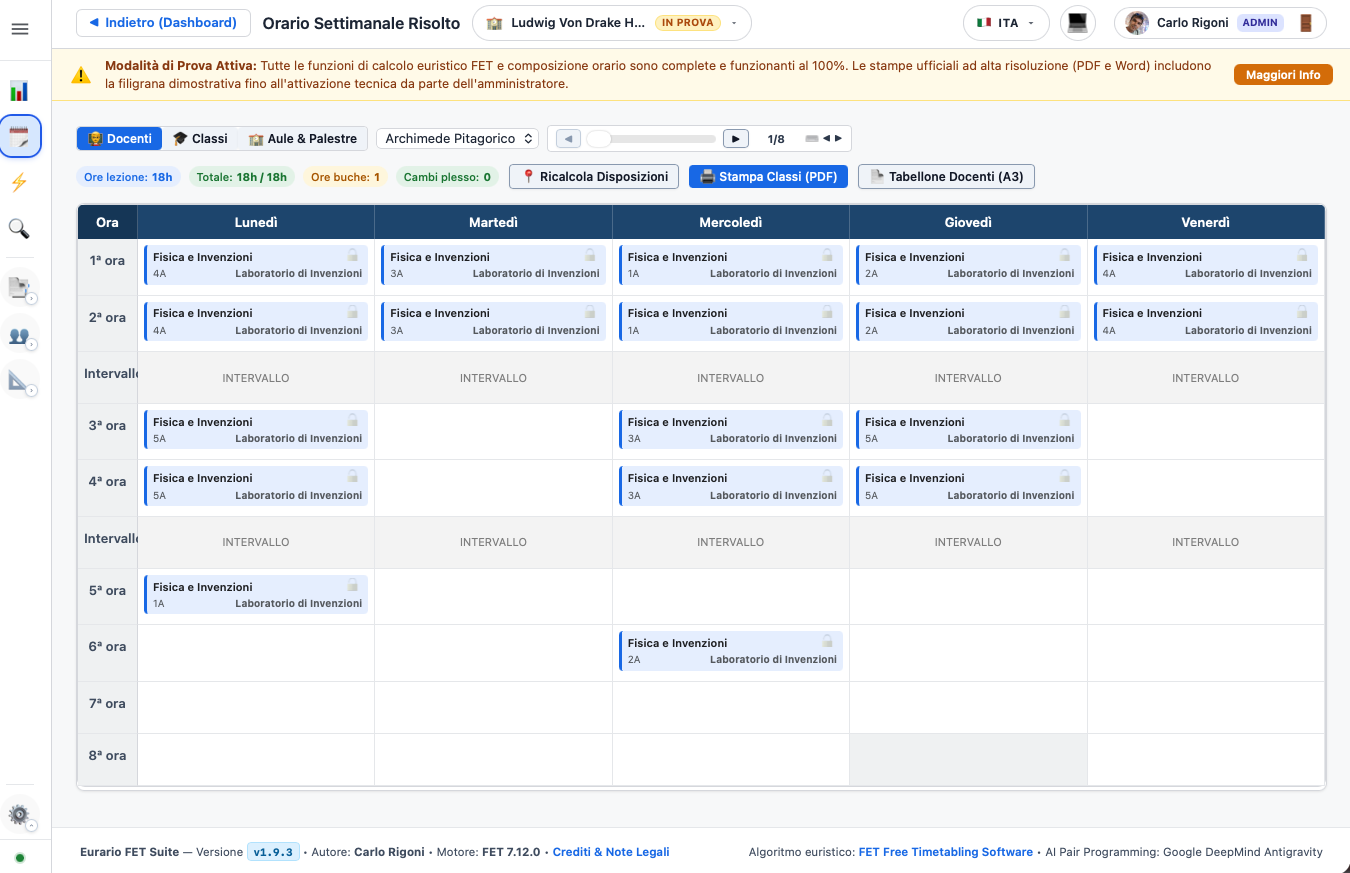Open the hamburger menu in the sidebar

(x=19, y=29)
